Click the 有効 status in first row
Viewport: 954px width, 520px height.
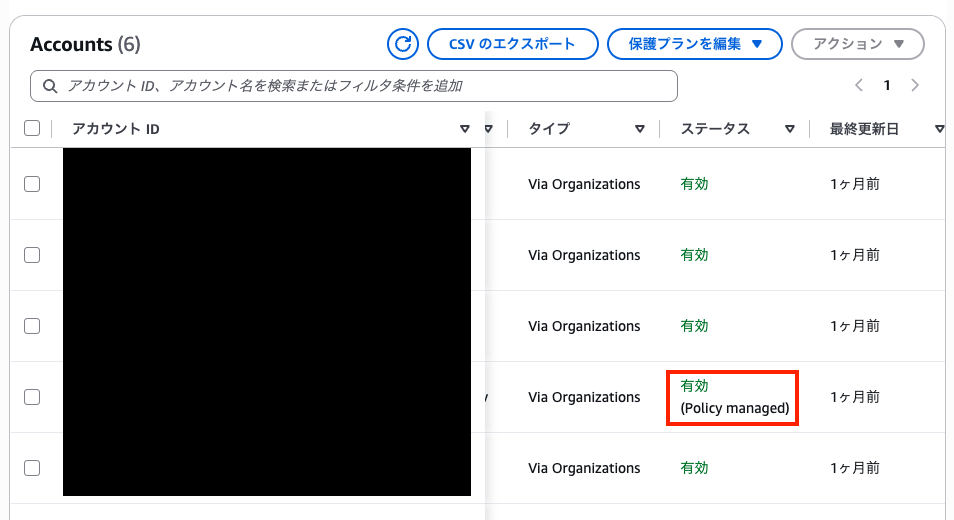pos(694,184)
